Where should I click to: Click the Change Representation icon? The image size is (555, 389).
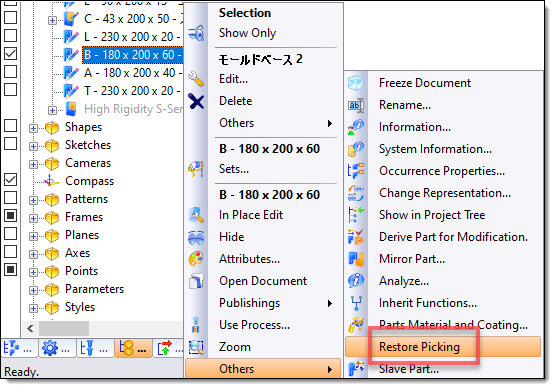point(356,193)
